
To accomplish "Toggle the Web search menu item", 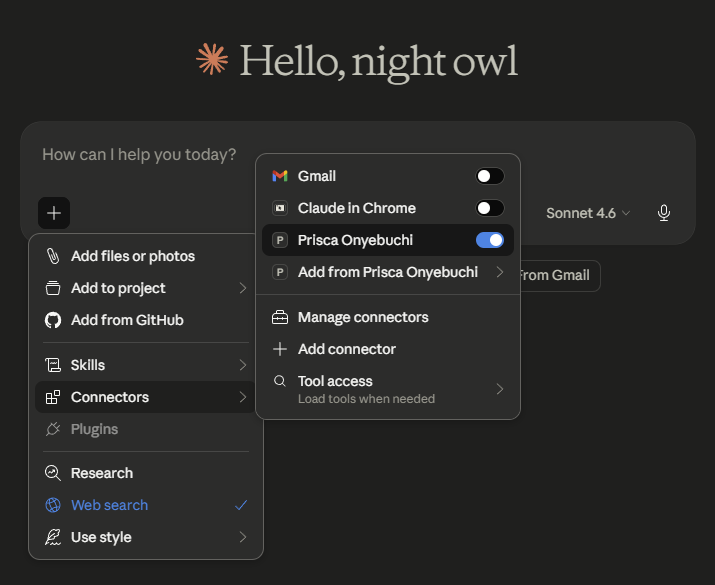I will pos(145,505).
